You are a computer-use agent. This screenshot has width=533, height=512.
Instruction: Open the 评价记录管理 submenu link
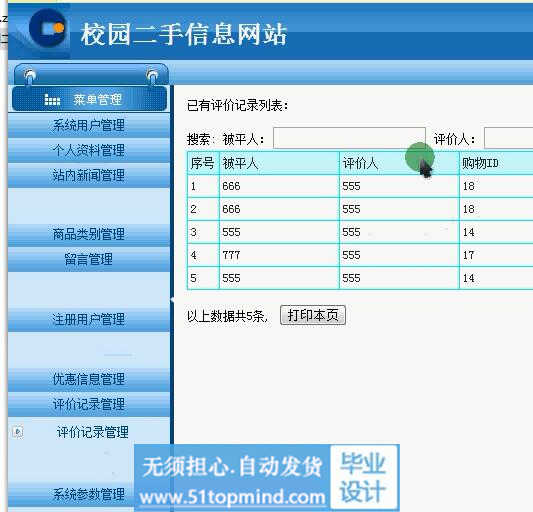[x=93, y=432]
